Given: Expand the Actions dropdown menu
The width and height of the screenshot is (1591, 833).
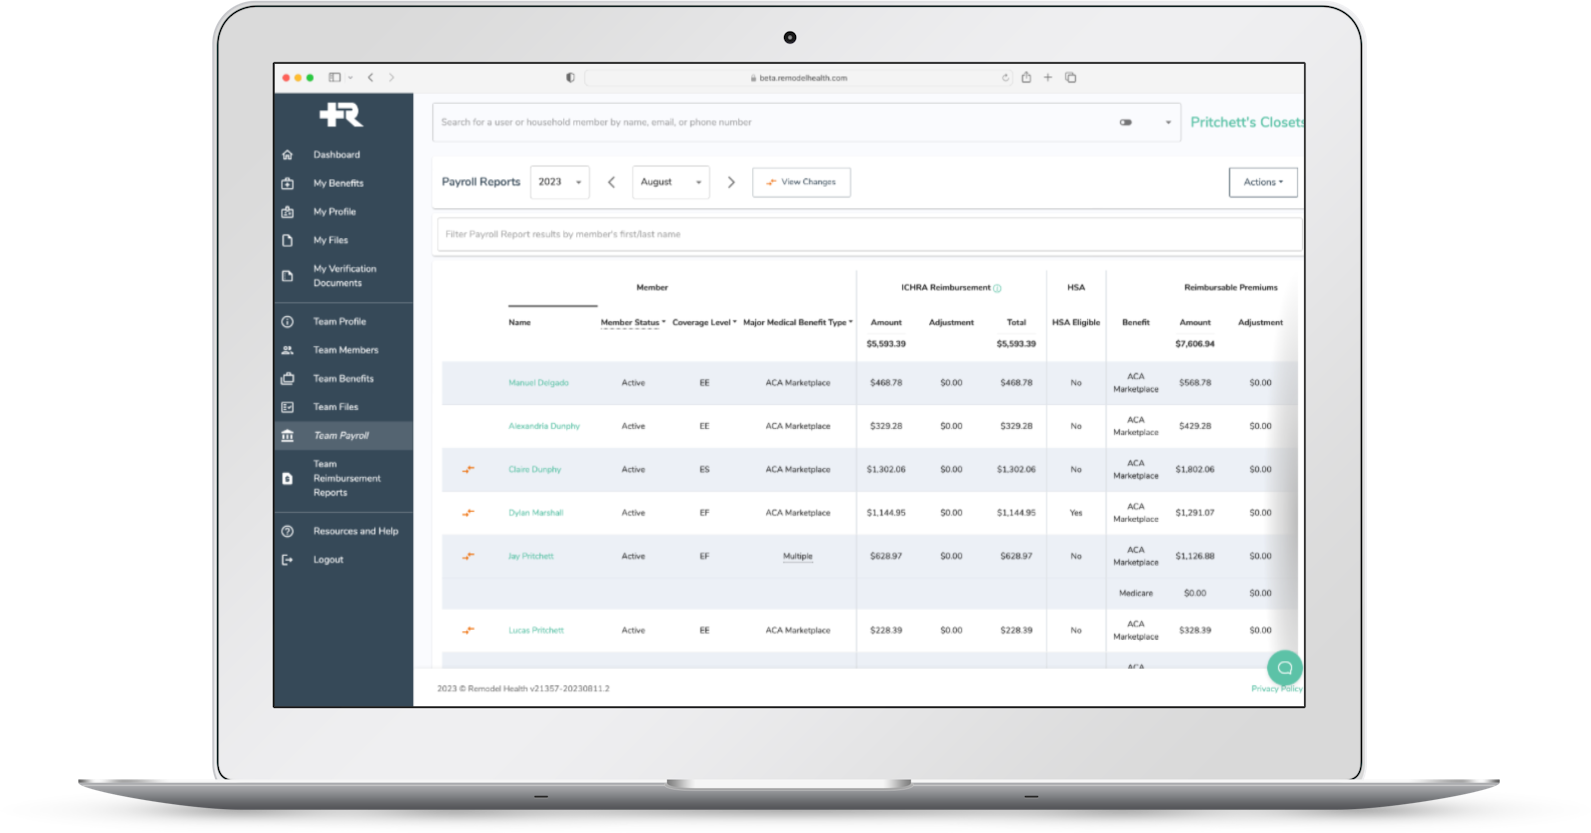Looking at the screenshot, I should pos(1263,182).
